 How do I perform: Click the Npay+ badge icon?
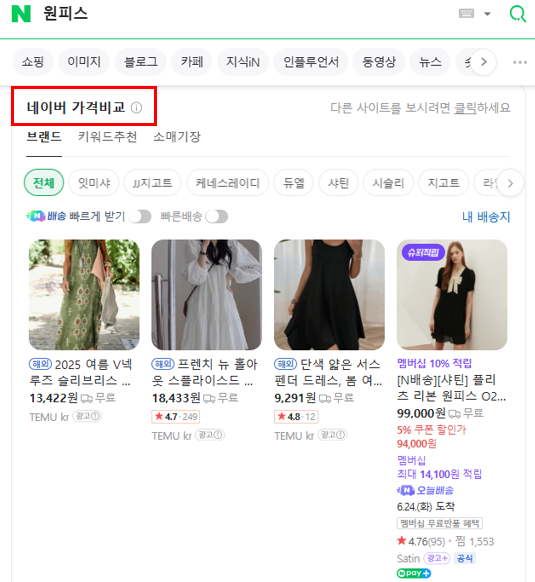pyautogui.click(x=414, y=573)
